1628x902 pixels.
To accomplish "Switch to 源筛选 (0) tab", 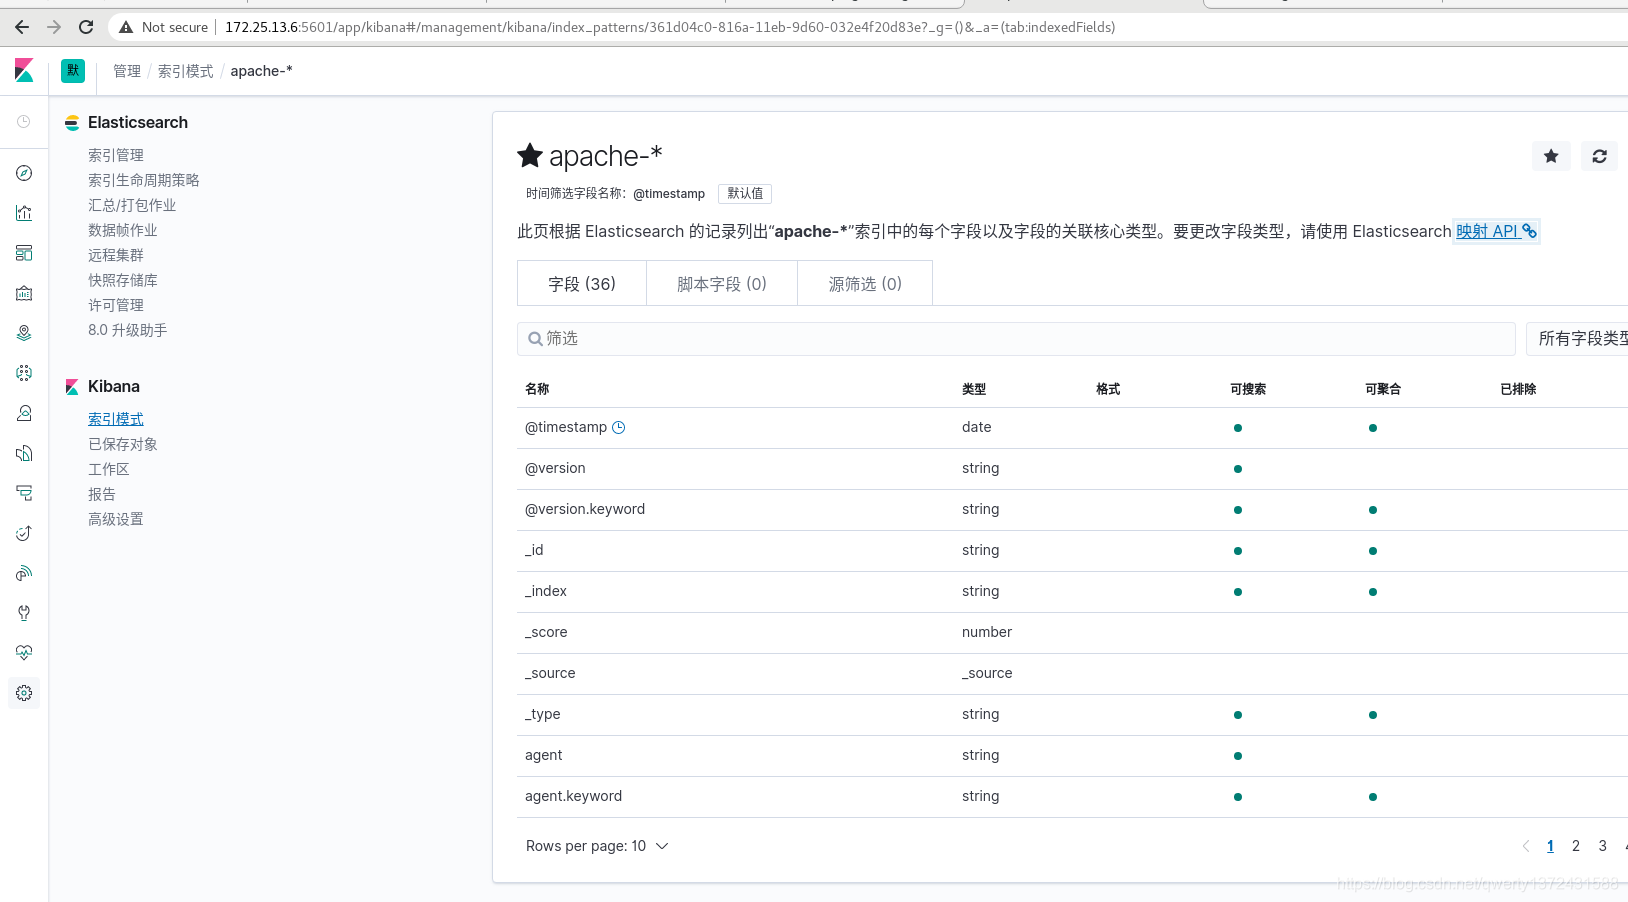I will coord(865,284).
